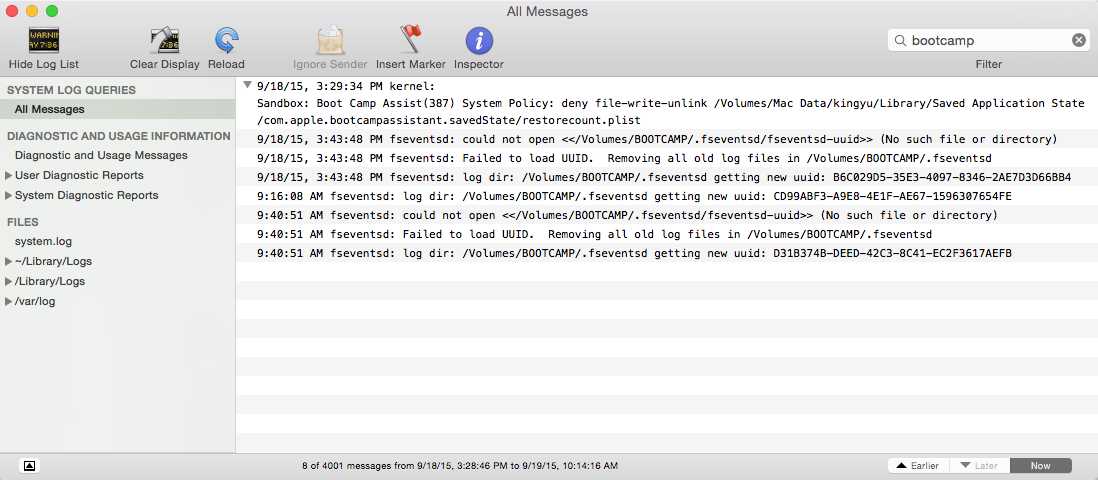Collapse the kernel message disclosure triangle
This screenshot has width=1098, height=480.
pyautogui.click(x=247, y=85)
